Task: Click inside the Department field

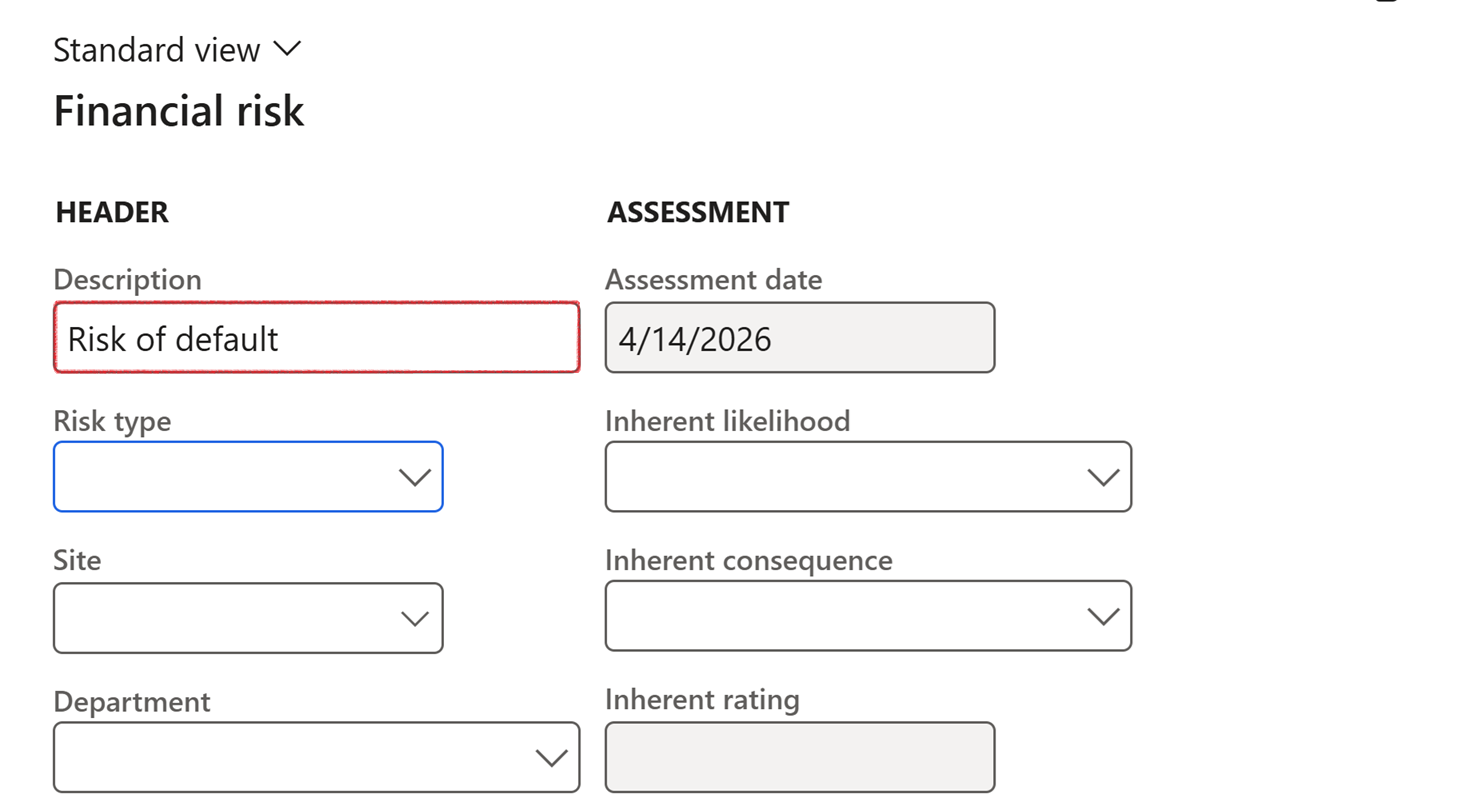Action: [x=290, y=758]
